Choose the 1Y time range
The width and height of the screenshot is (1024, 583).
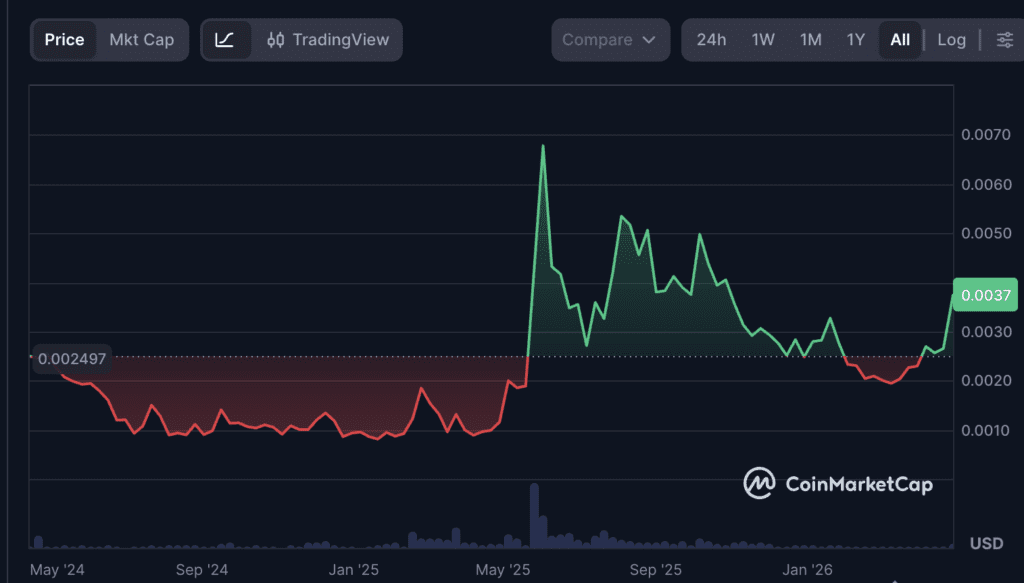(856, 40)
